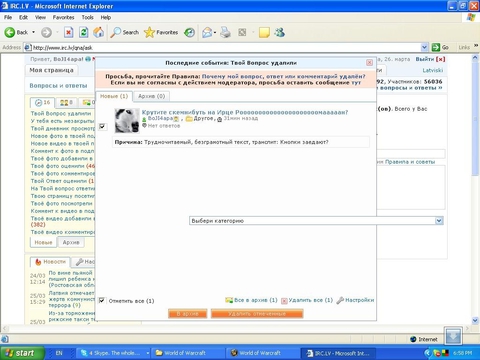
Task: Click the Новые button in sidebar
Action: click(43, 242)
